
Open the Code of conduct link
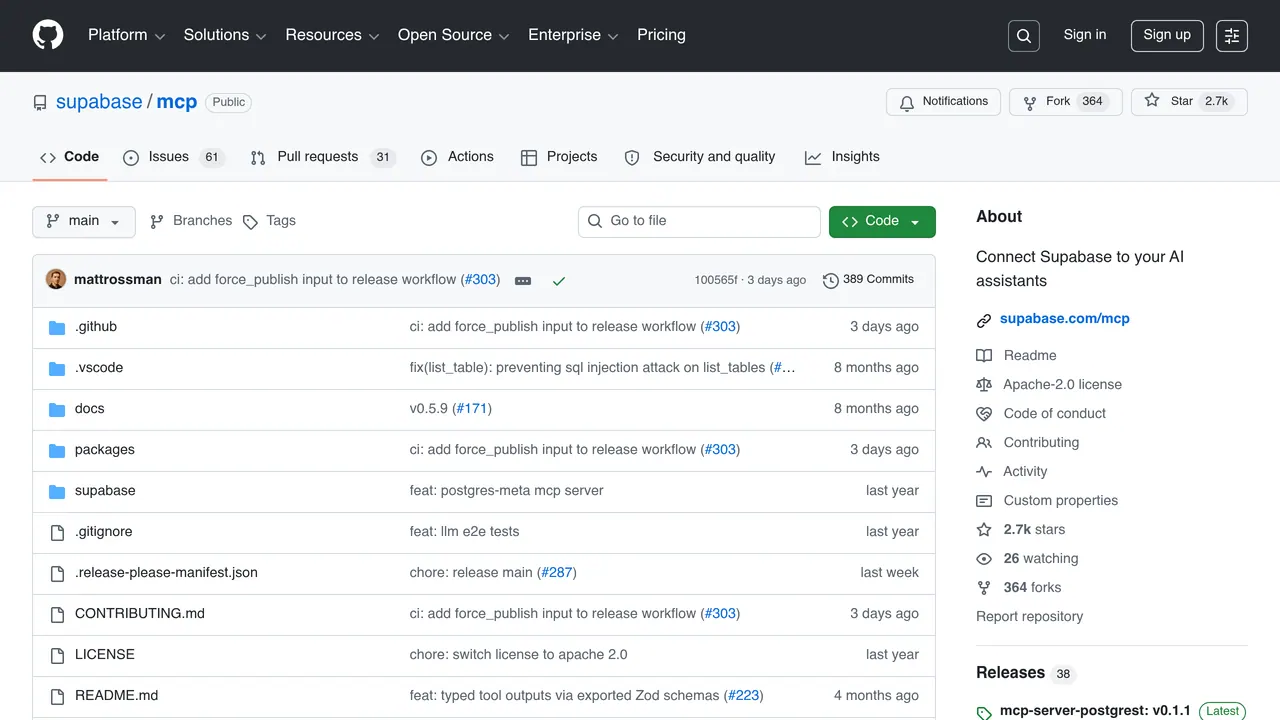1041,413
